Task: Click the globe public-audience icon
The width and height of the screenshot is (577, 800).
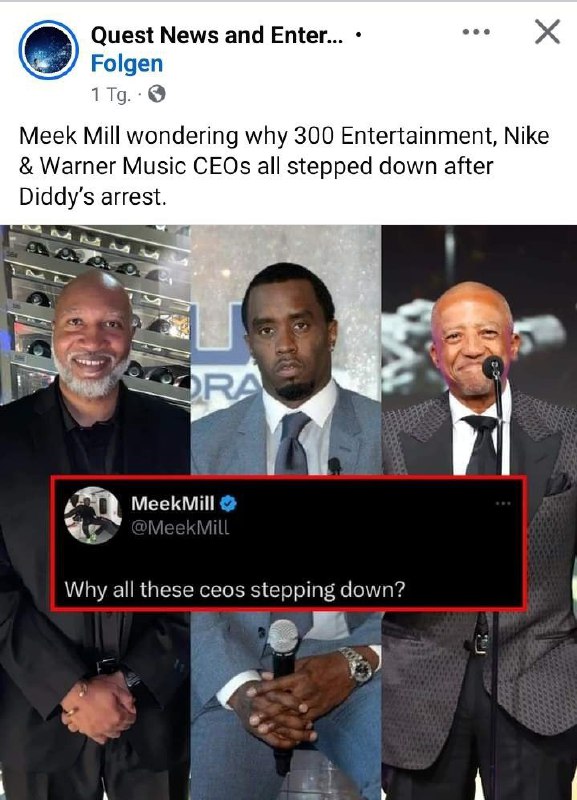Action: (157, 94)
